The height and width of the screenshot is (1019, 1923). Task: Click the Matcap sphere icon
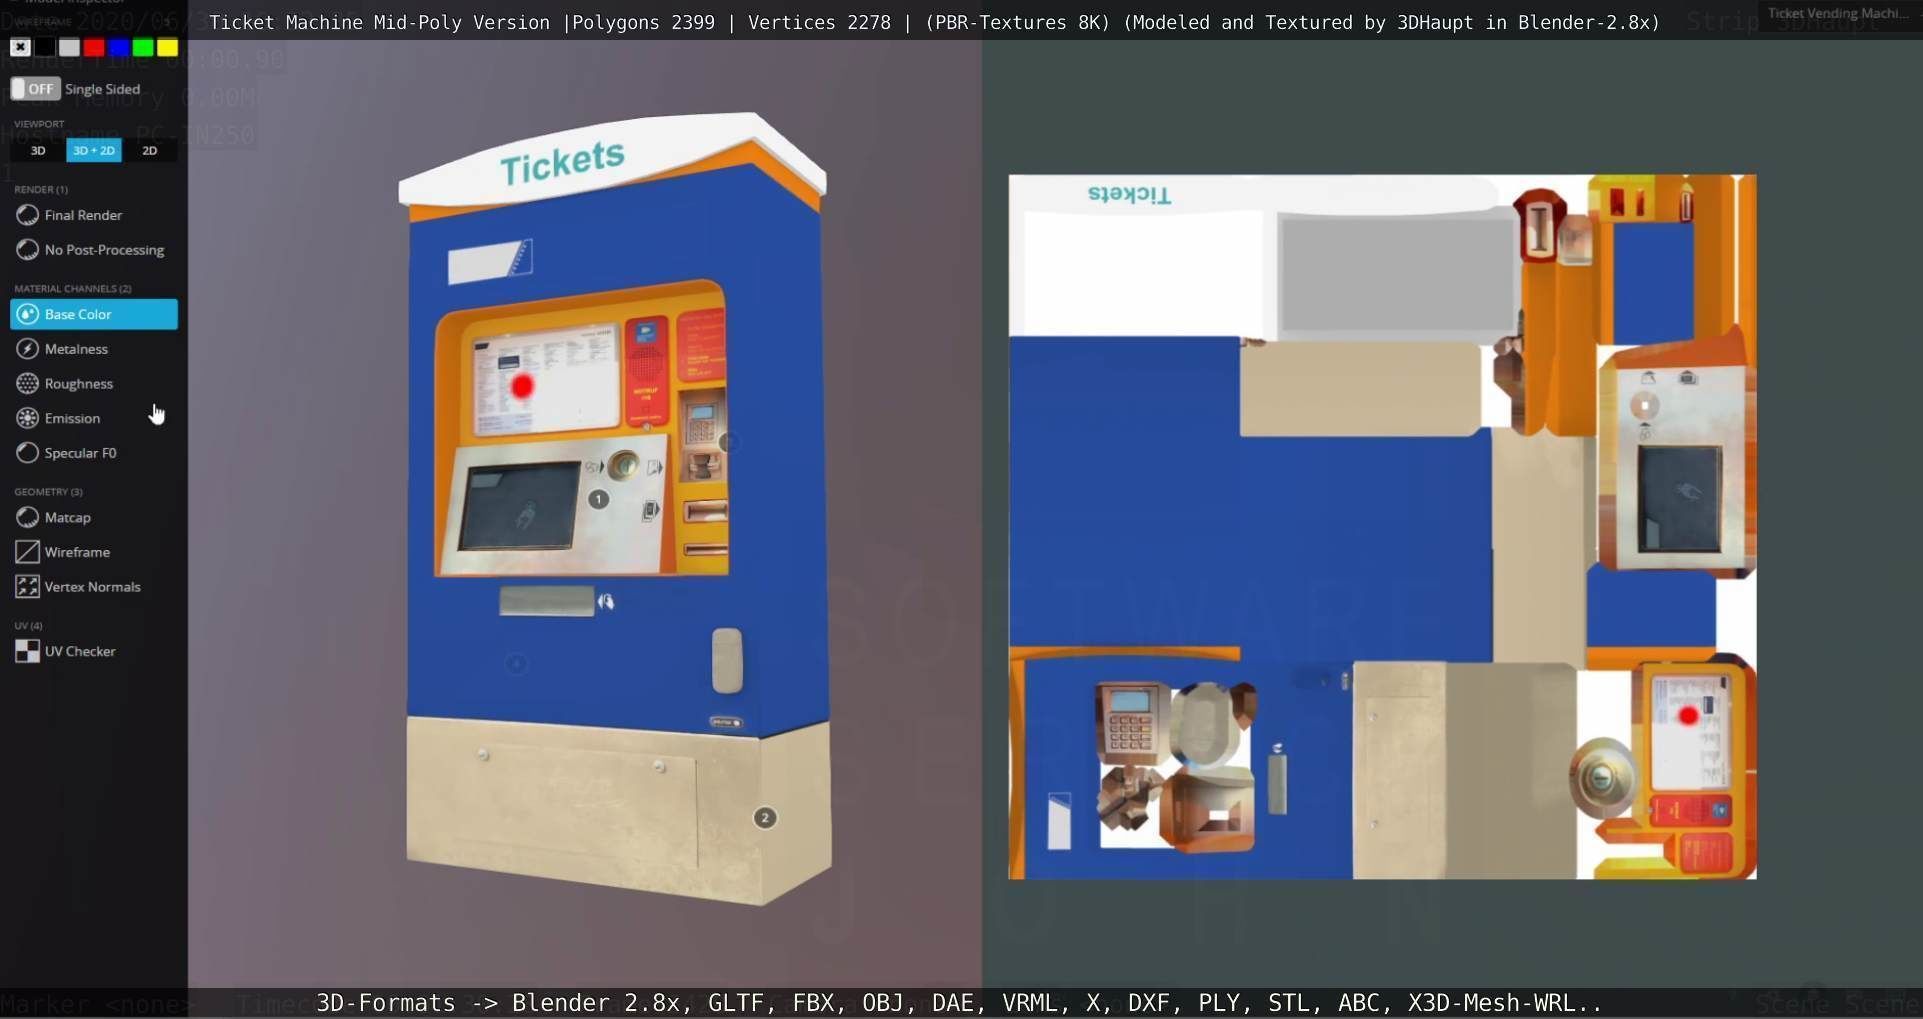(x=28, y=517)
